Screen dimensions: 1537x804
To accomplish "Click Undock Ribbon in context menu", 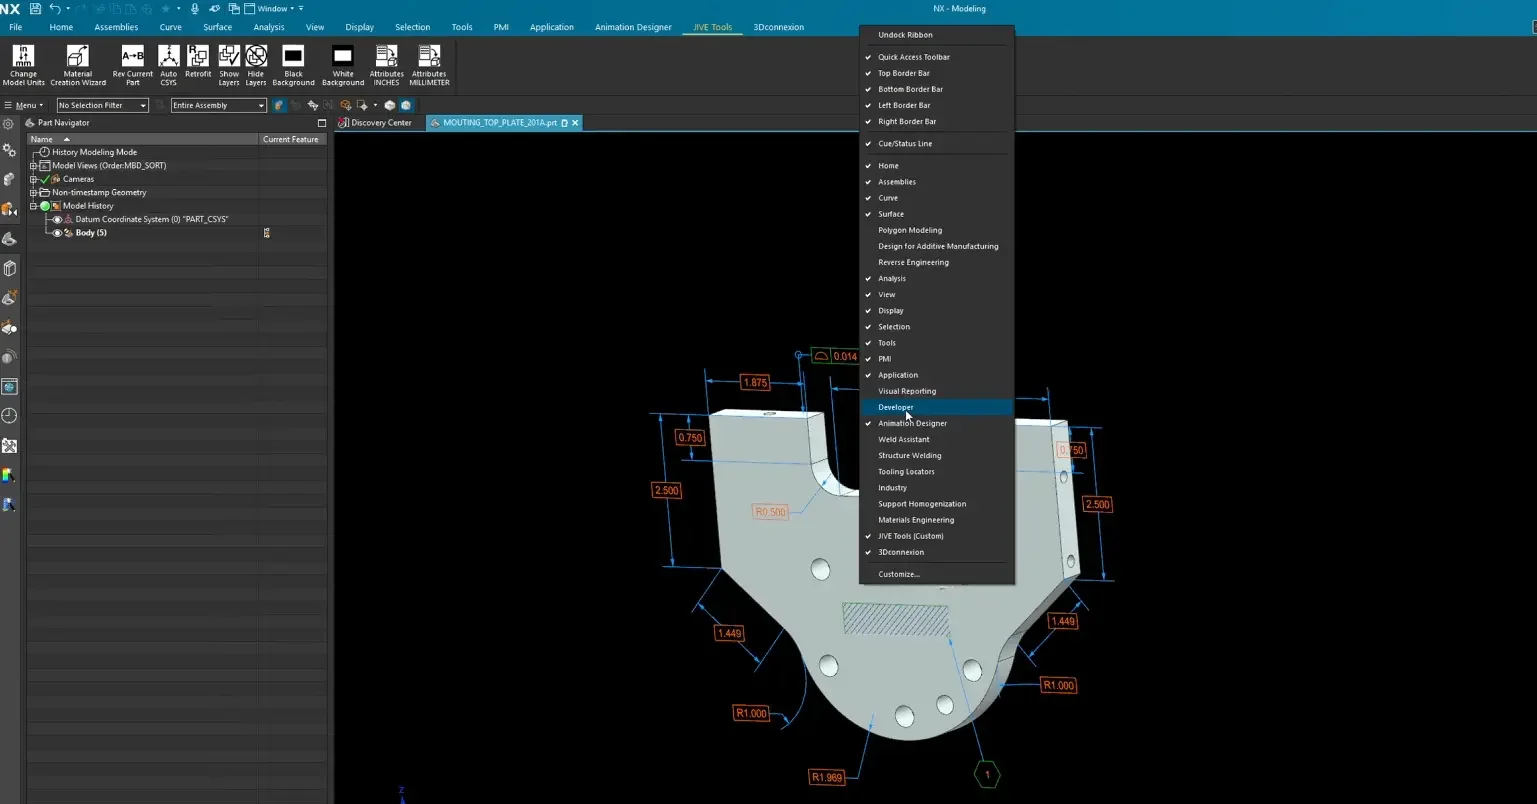I will point(905,35).
